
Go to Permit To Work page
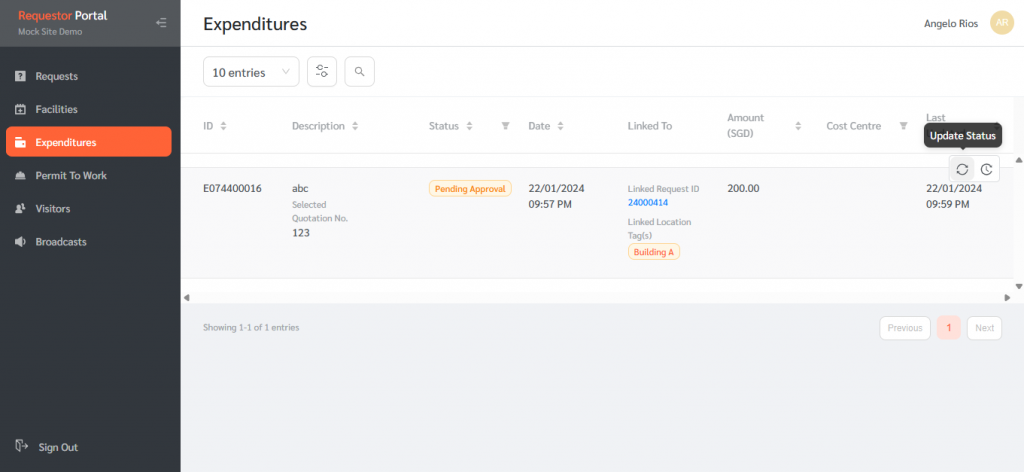70,175
